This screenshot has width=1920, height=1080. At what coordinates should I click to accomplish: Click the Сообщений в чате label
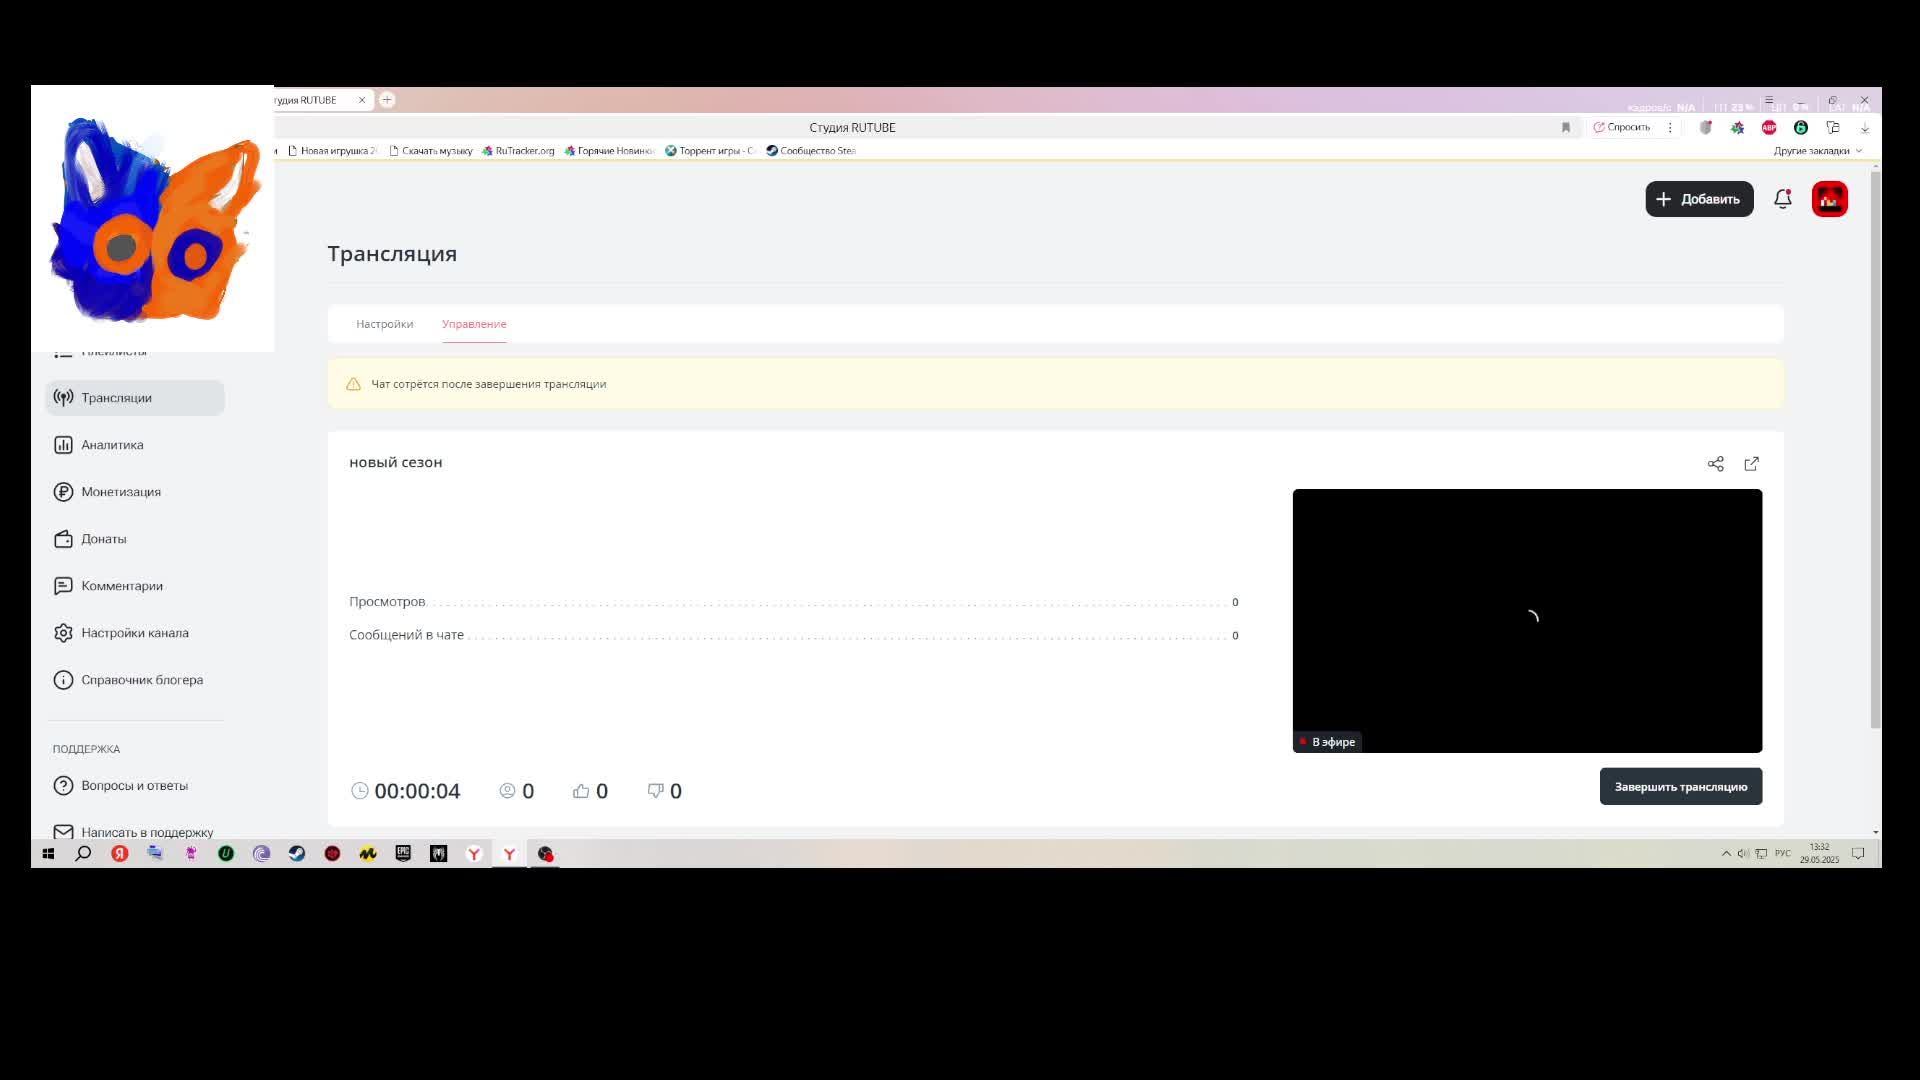point(406,635)
